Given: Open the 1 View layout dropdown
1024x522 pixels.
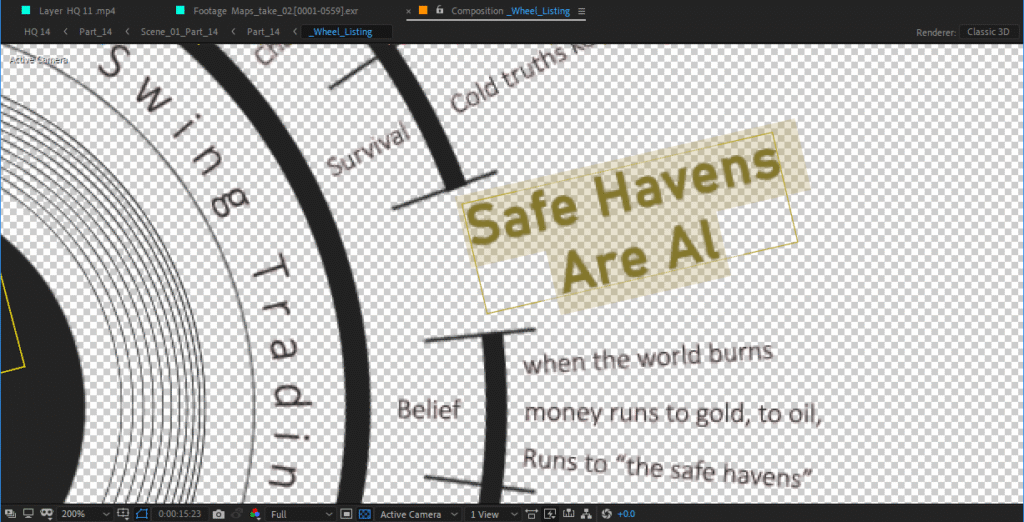Looking at the screenshot, I should tap(493, 514).
